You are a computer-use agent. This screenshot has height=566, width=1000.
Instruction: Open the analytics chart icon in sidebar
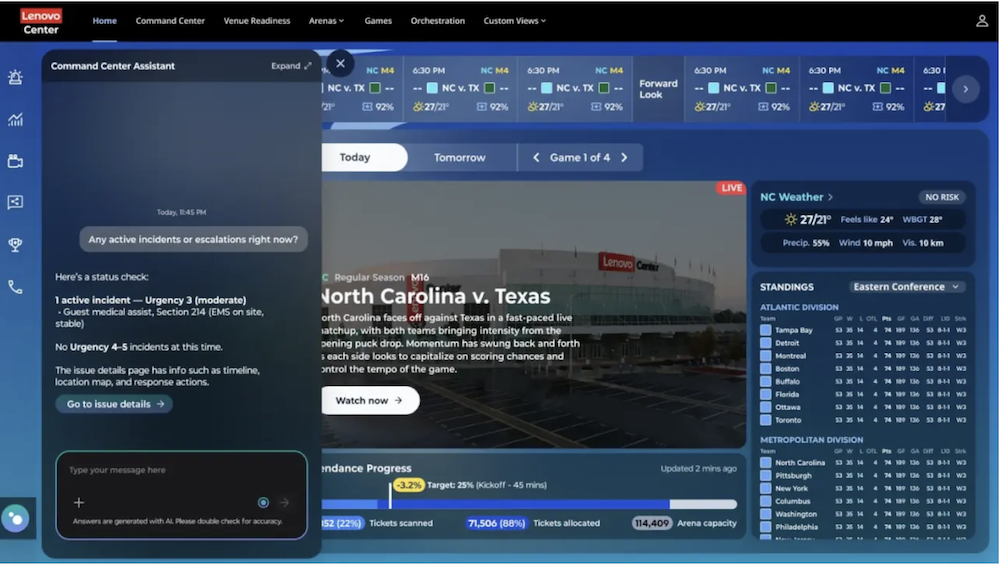pos(15,119)
